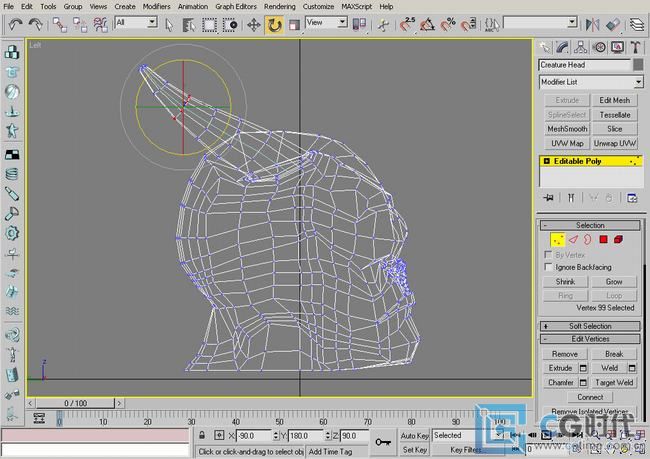Collapse the Edit Vertices rollout

point(590,339)
